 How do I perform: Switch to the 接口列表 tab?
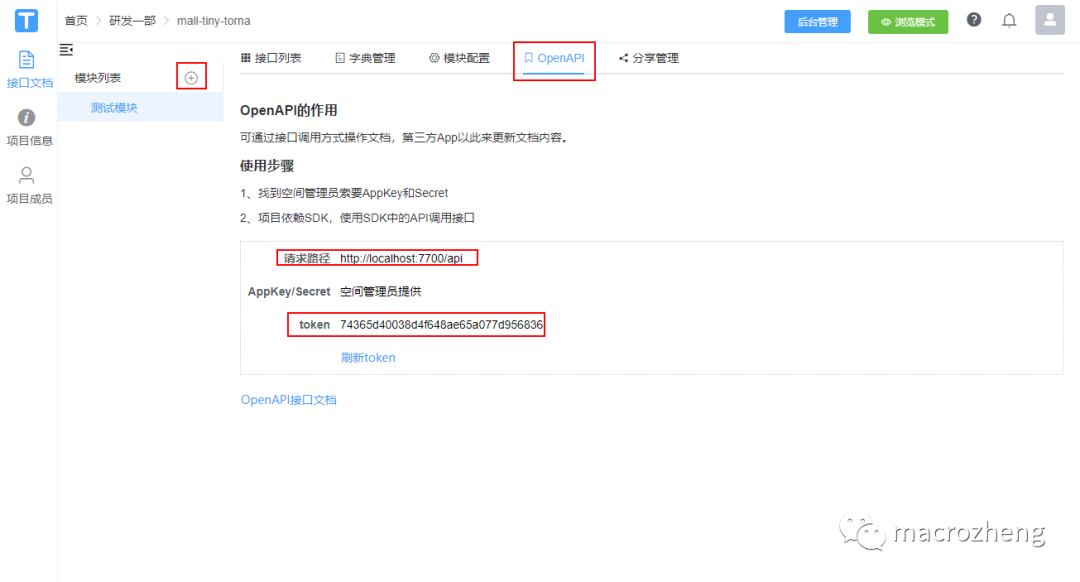272,58
